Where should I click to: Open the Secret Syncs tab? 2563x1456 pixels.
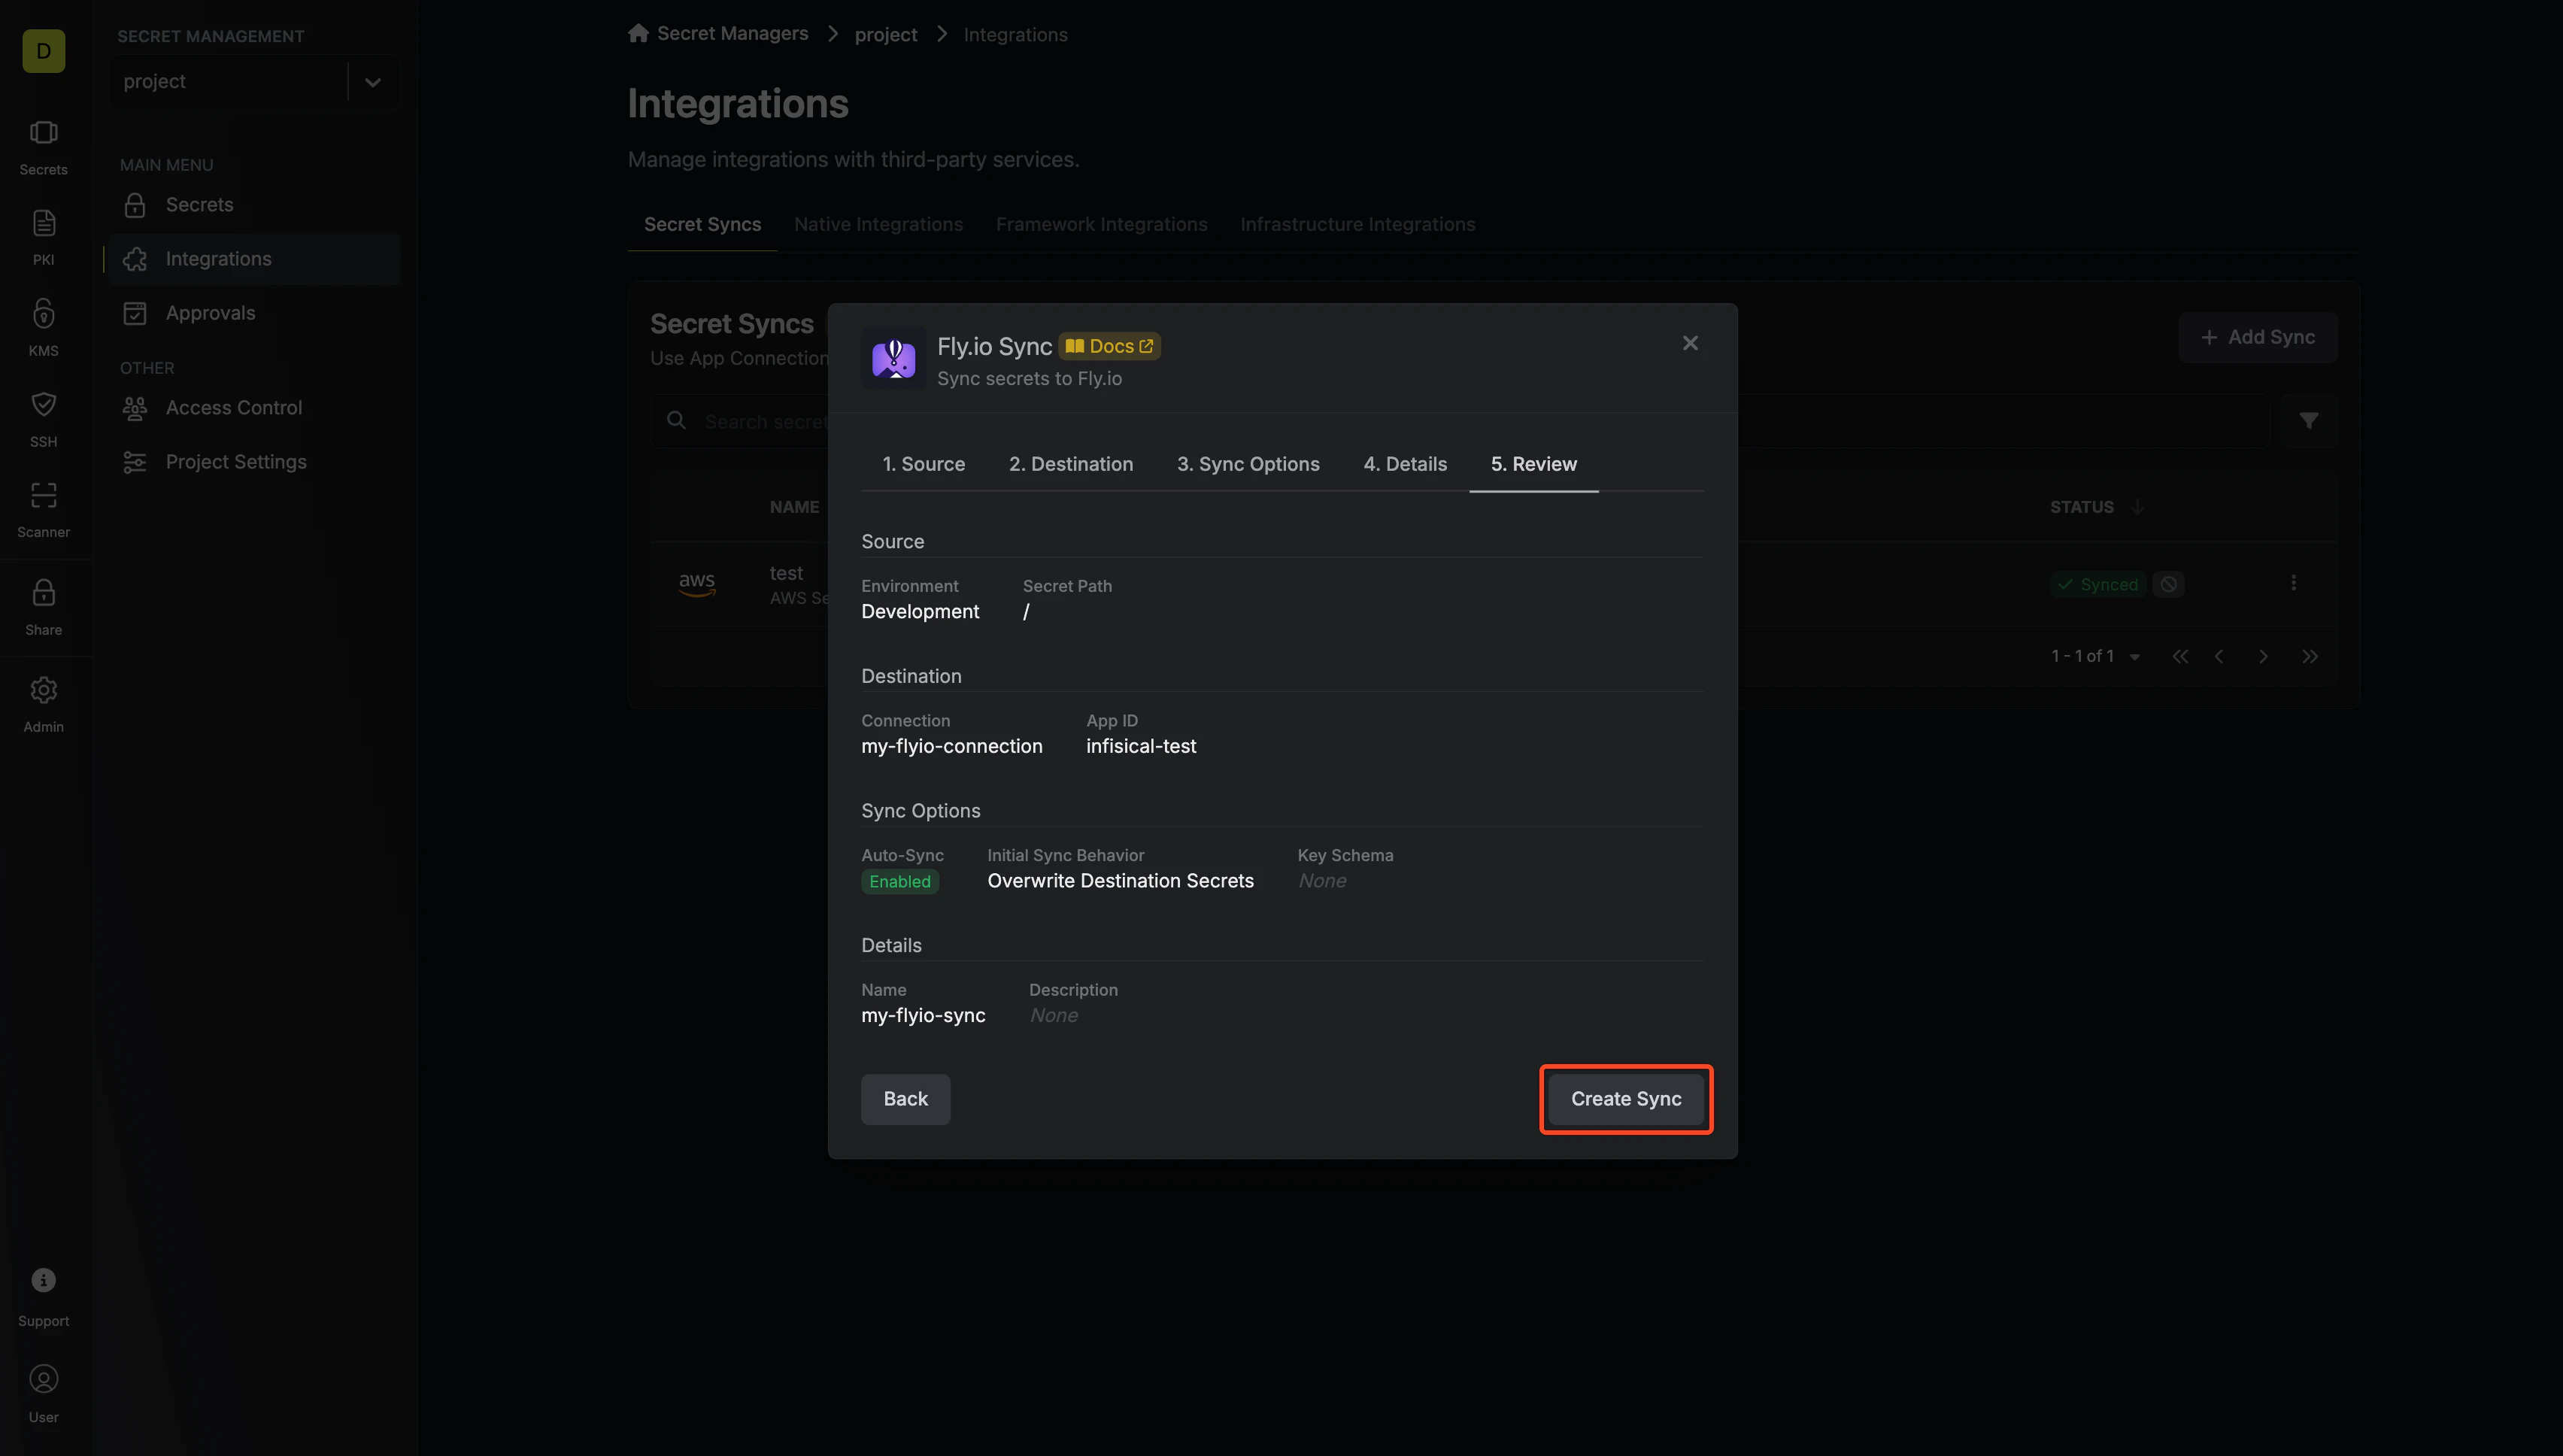[x=702, y=225]
